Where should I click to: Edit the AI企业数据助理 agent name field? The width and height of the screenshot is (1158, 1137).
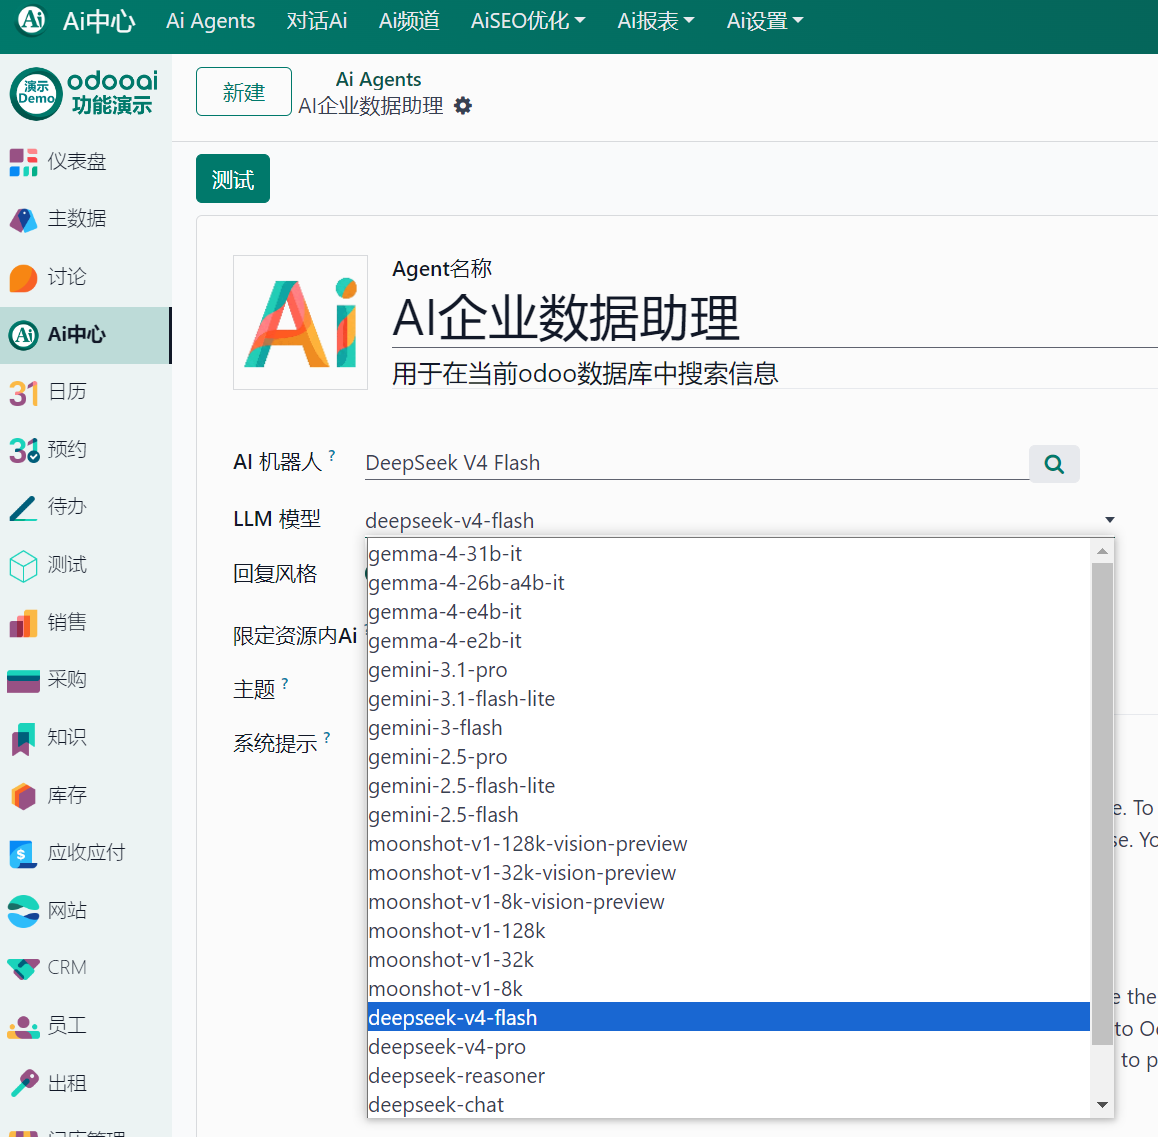[775, 318]
